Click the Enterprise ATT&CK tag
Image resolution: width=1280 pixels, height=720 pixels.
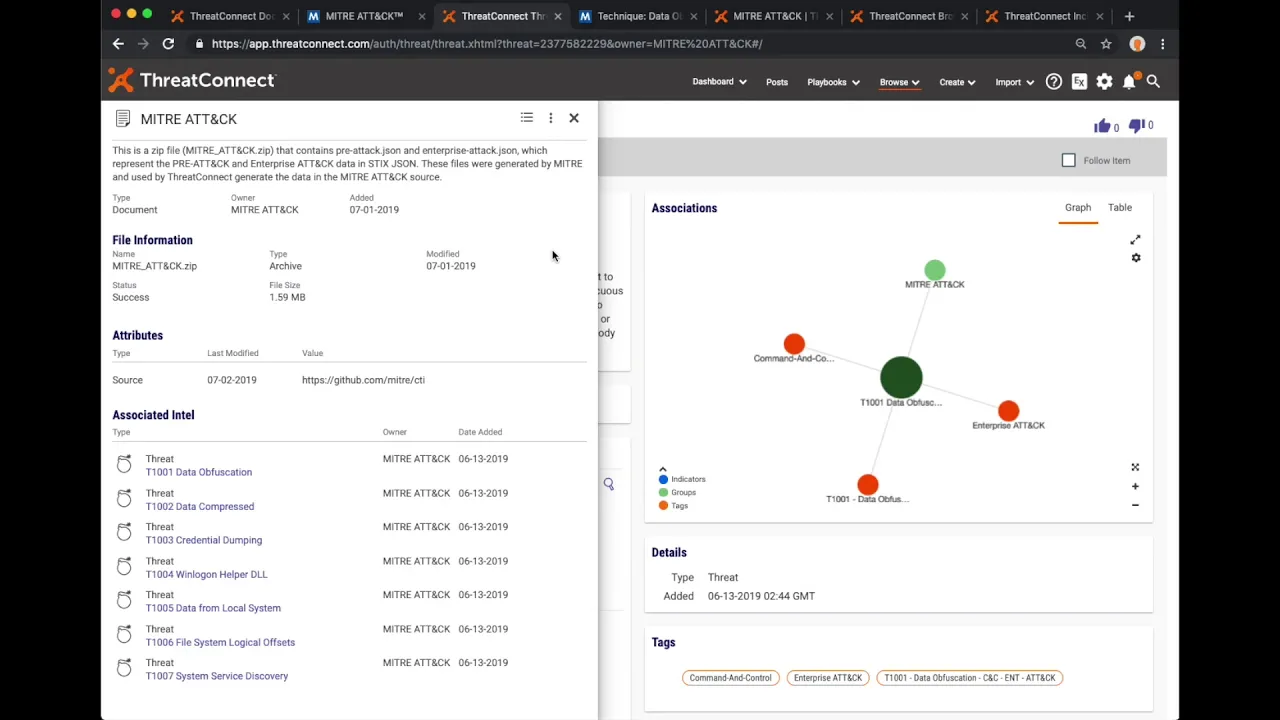(x=828, y=678)
